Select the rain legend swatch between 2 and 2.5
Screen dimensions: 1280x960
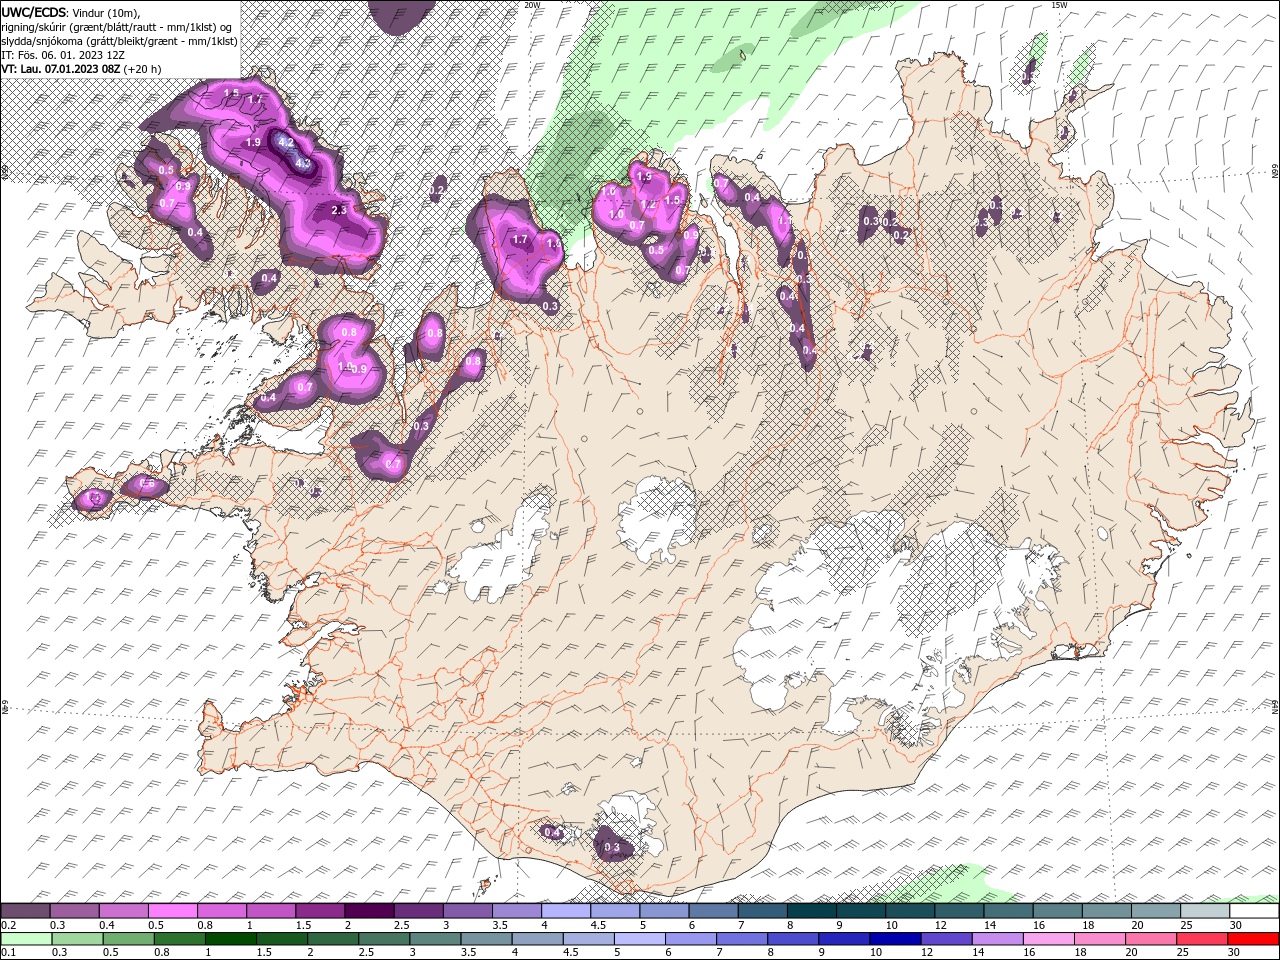pyautogui.click(x=332, y=938)
